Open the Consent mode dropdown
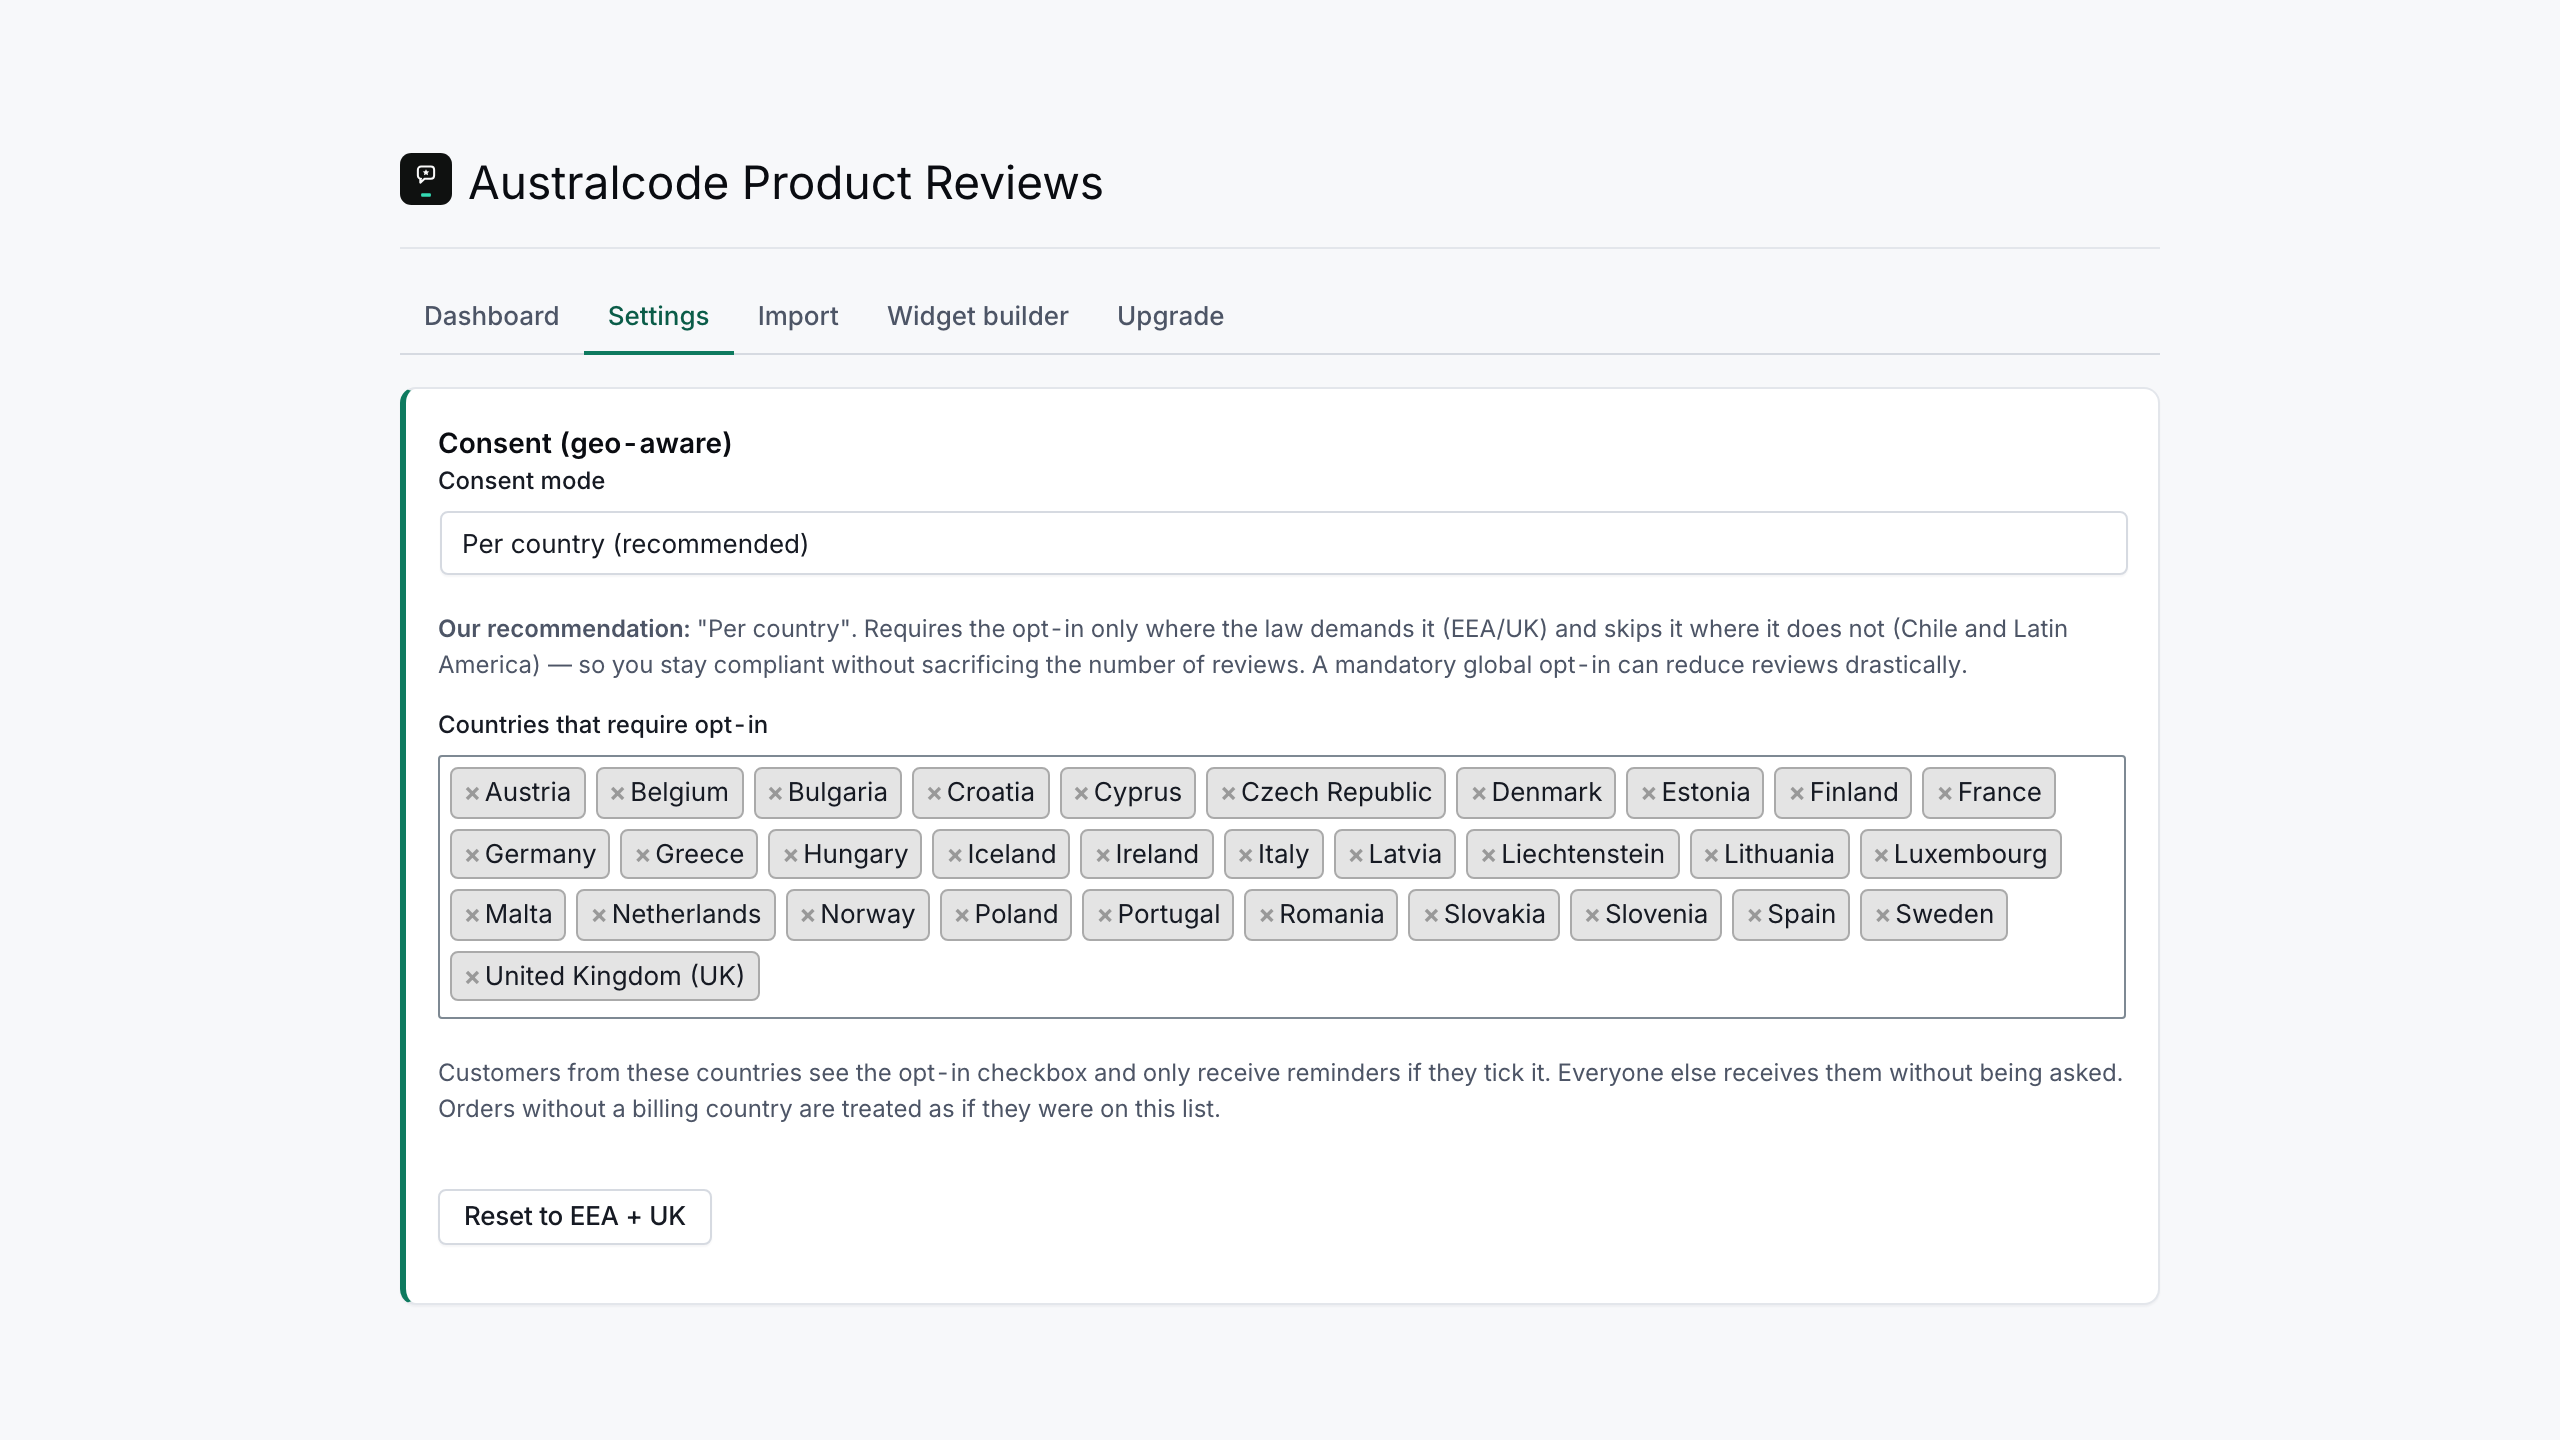The width and height of the screenshot is (2560, 1440). [1283, 543]
